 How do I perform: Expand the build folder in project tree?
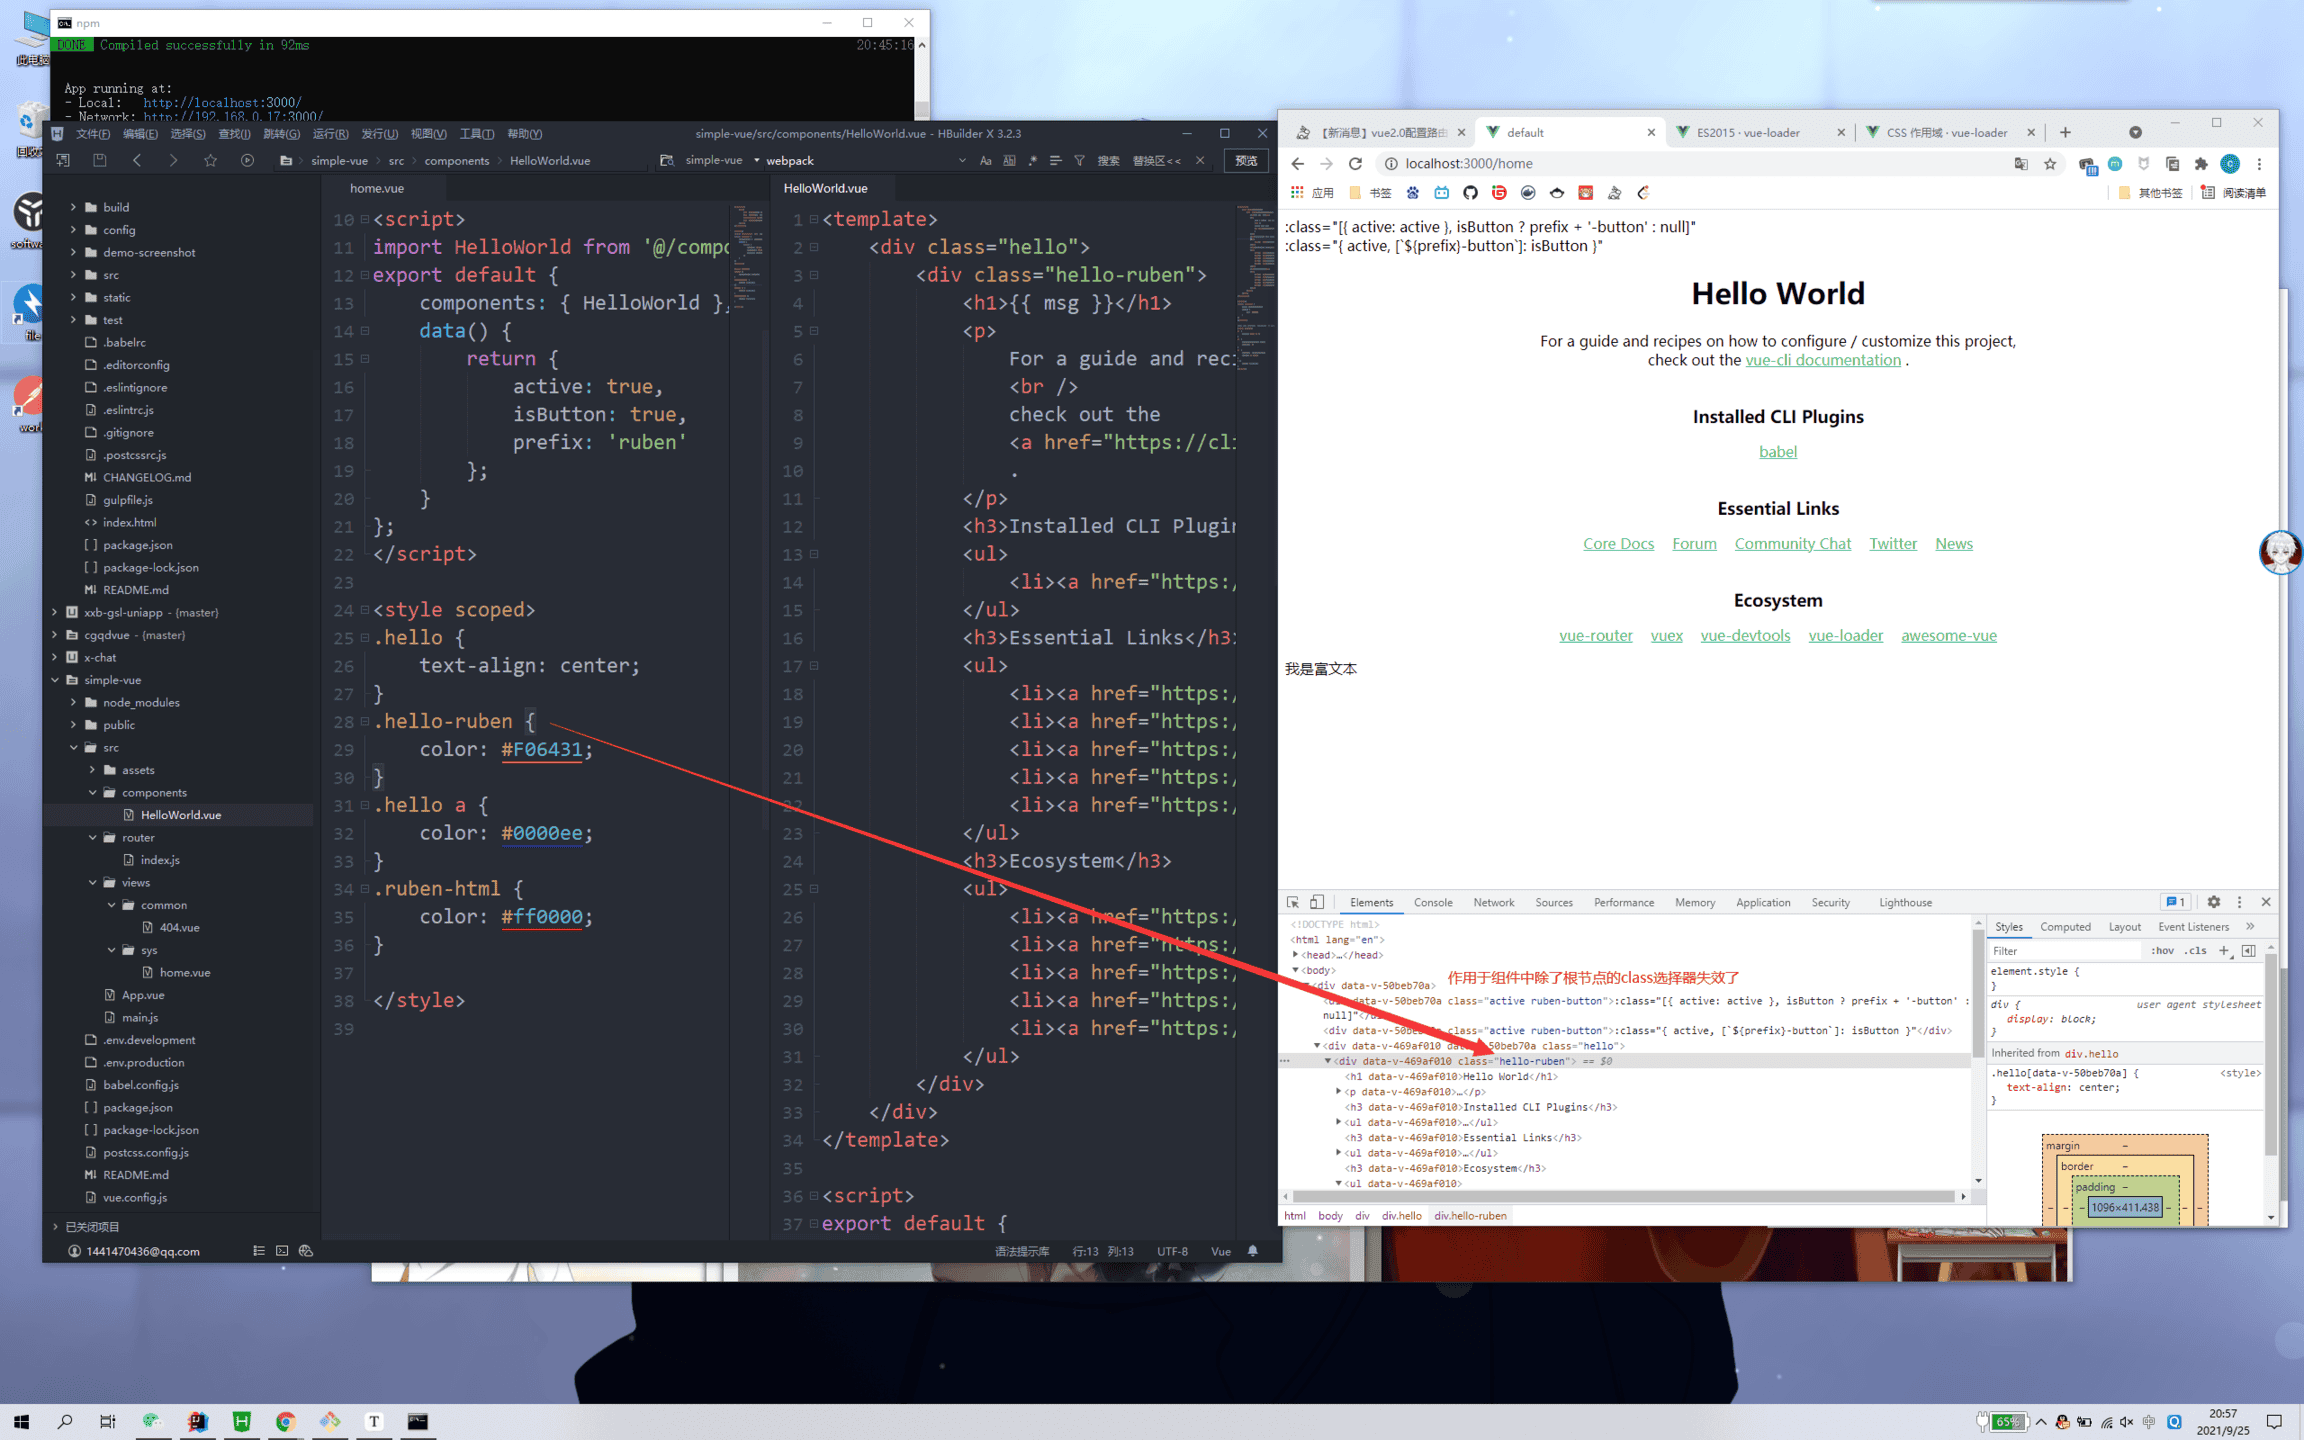coord(73,207)
